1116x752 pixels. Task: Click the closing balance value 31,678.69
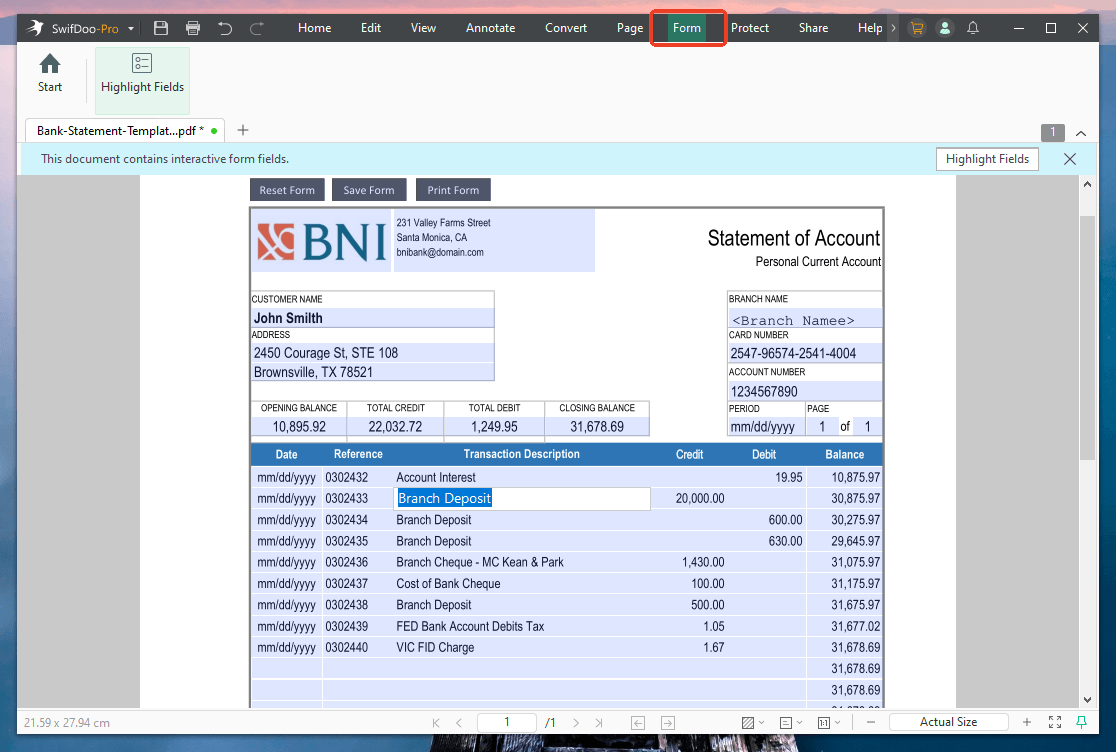[596, 426]
